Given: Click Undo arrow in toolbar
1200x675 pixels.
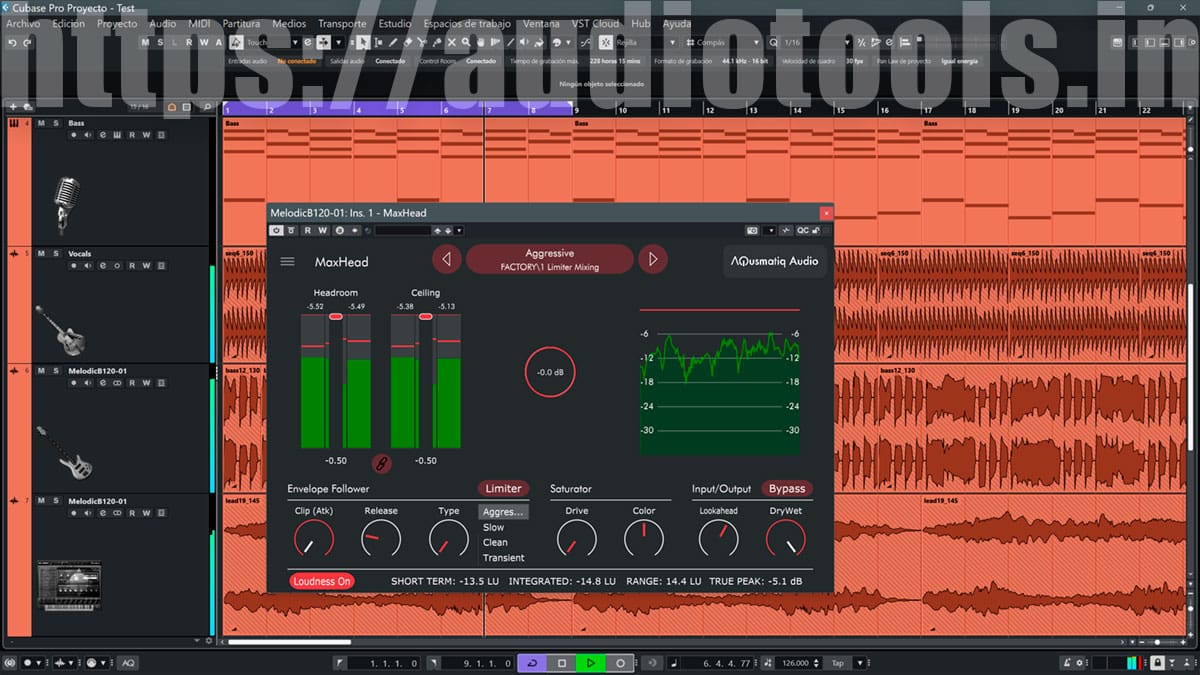Looking at the screenshot, I should [x=13, y=43].
